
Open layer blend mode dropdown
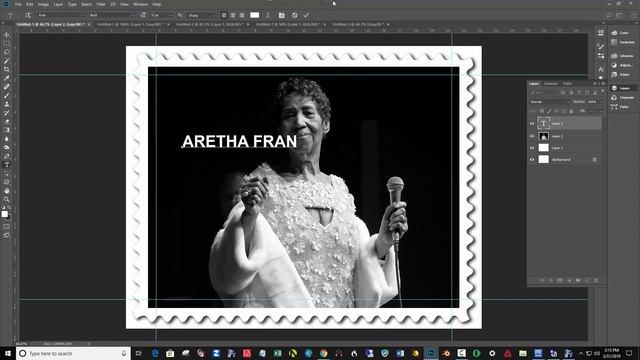[549, 102]
